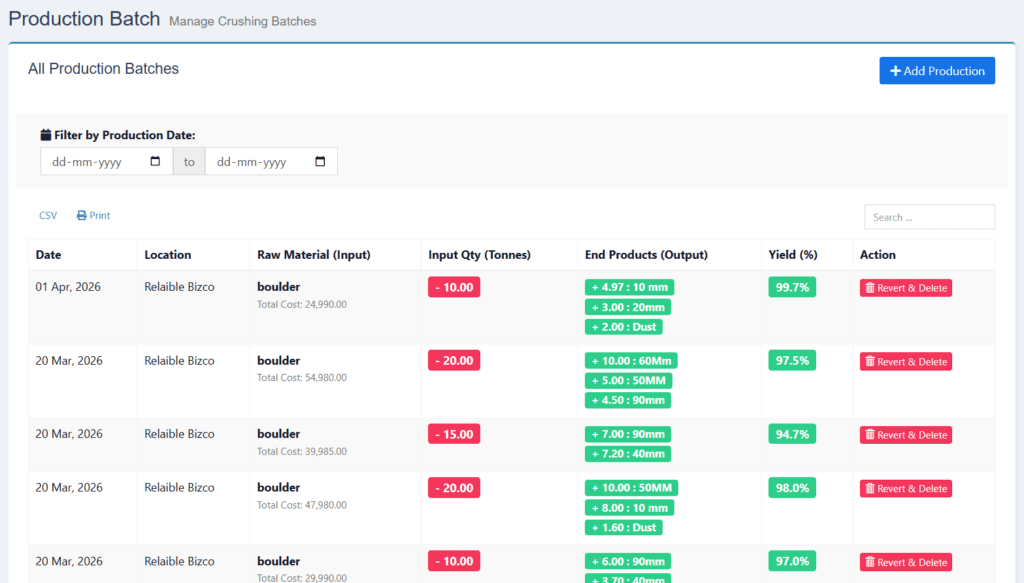Revert & Delete batch with 98.0% yield

906,488
